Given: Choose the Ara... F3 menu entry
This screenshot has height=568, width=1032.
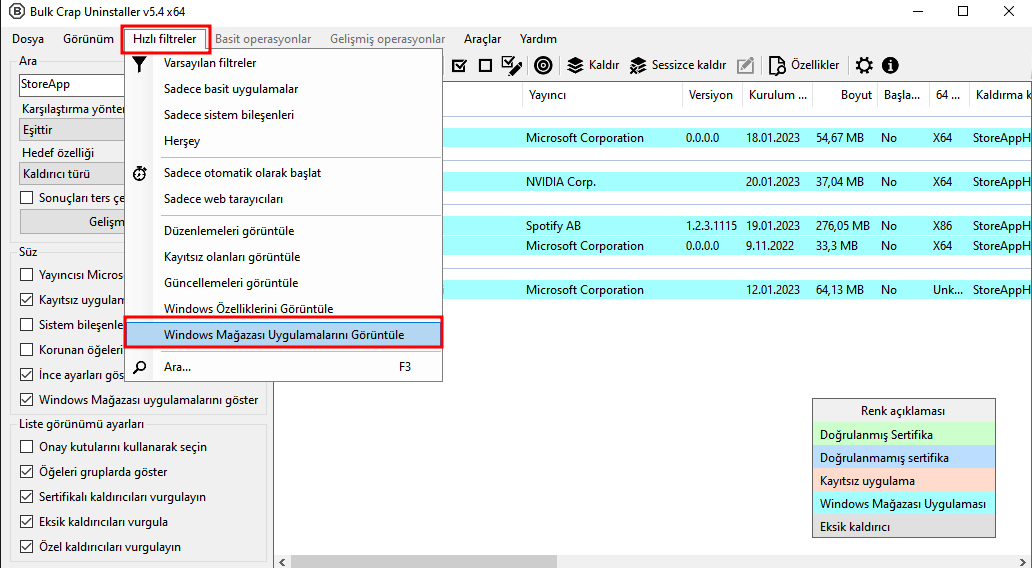Looking at the screenshot, I should [x=283, y=367].
